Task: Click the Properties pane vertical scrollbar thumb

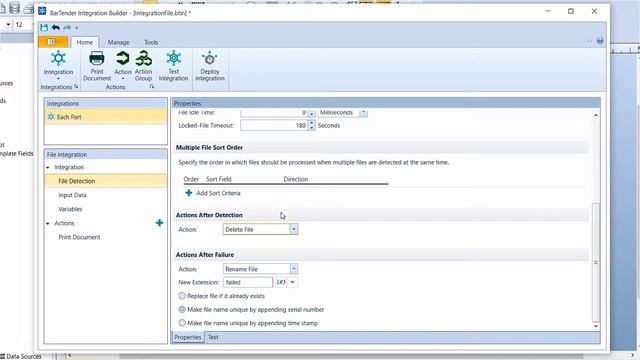Action: (x=596, y=262)
